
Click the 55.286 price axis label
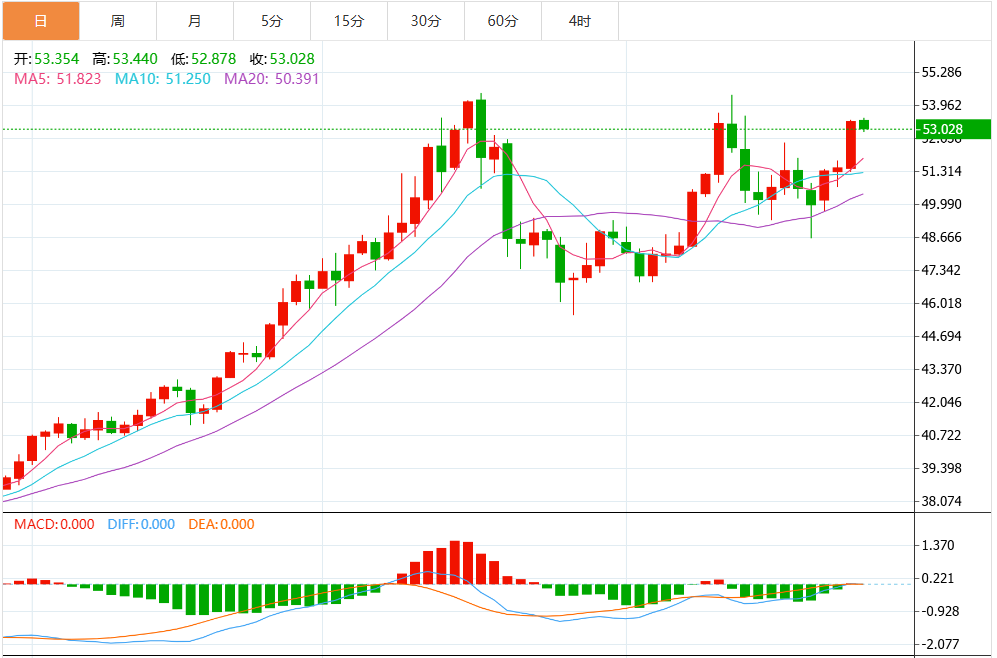(942, 72)
